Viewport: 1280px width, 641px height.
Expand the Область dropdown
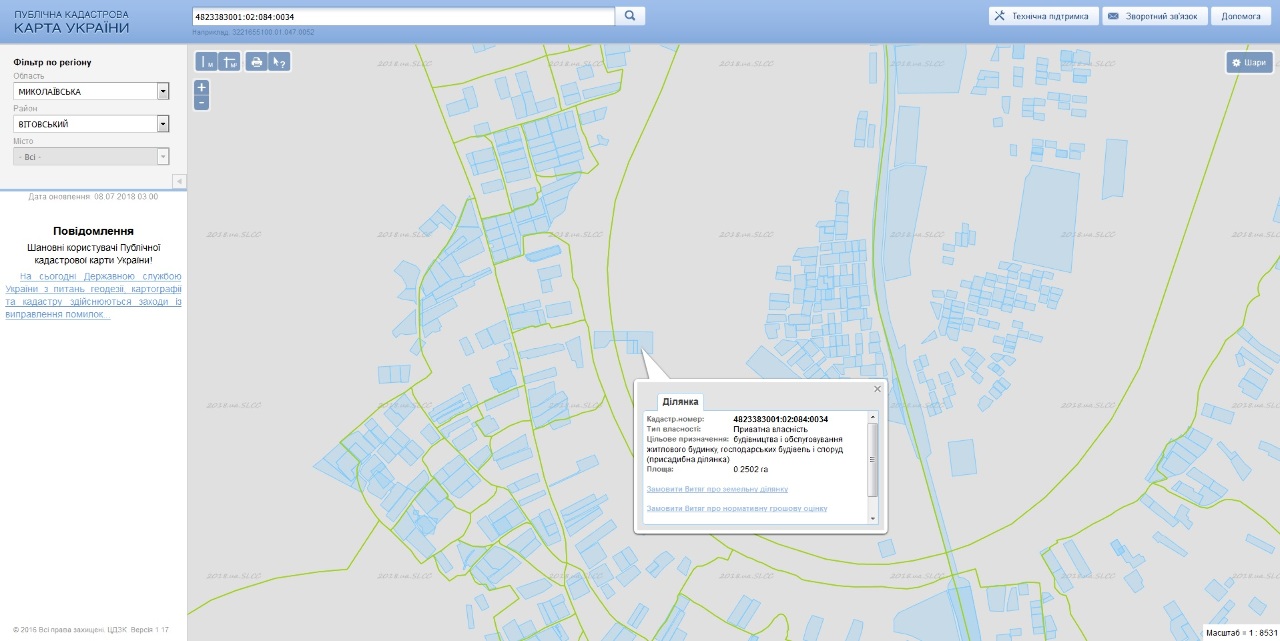(163, 92)
